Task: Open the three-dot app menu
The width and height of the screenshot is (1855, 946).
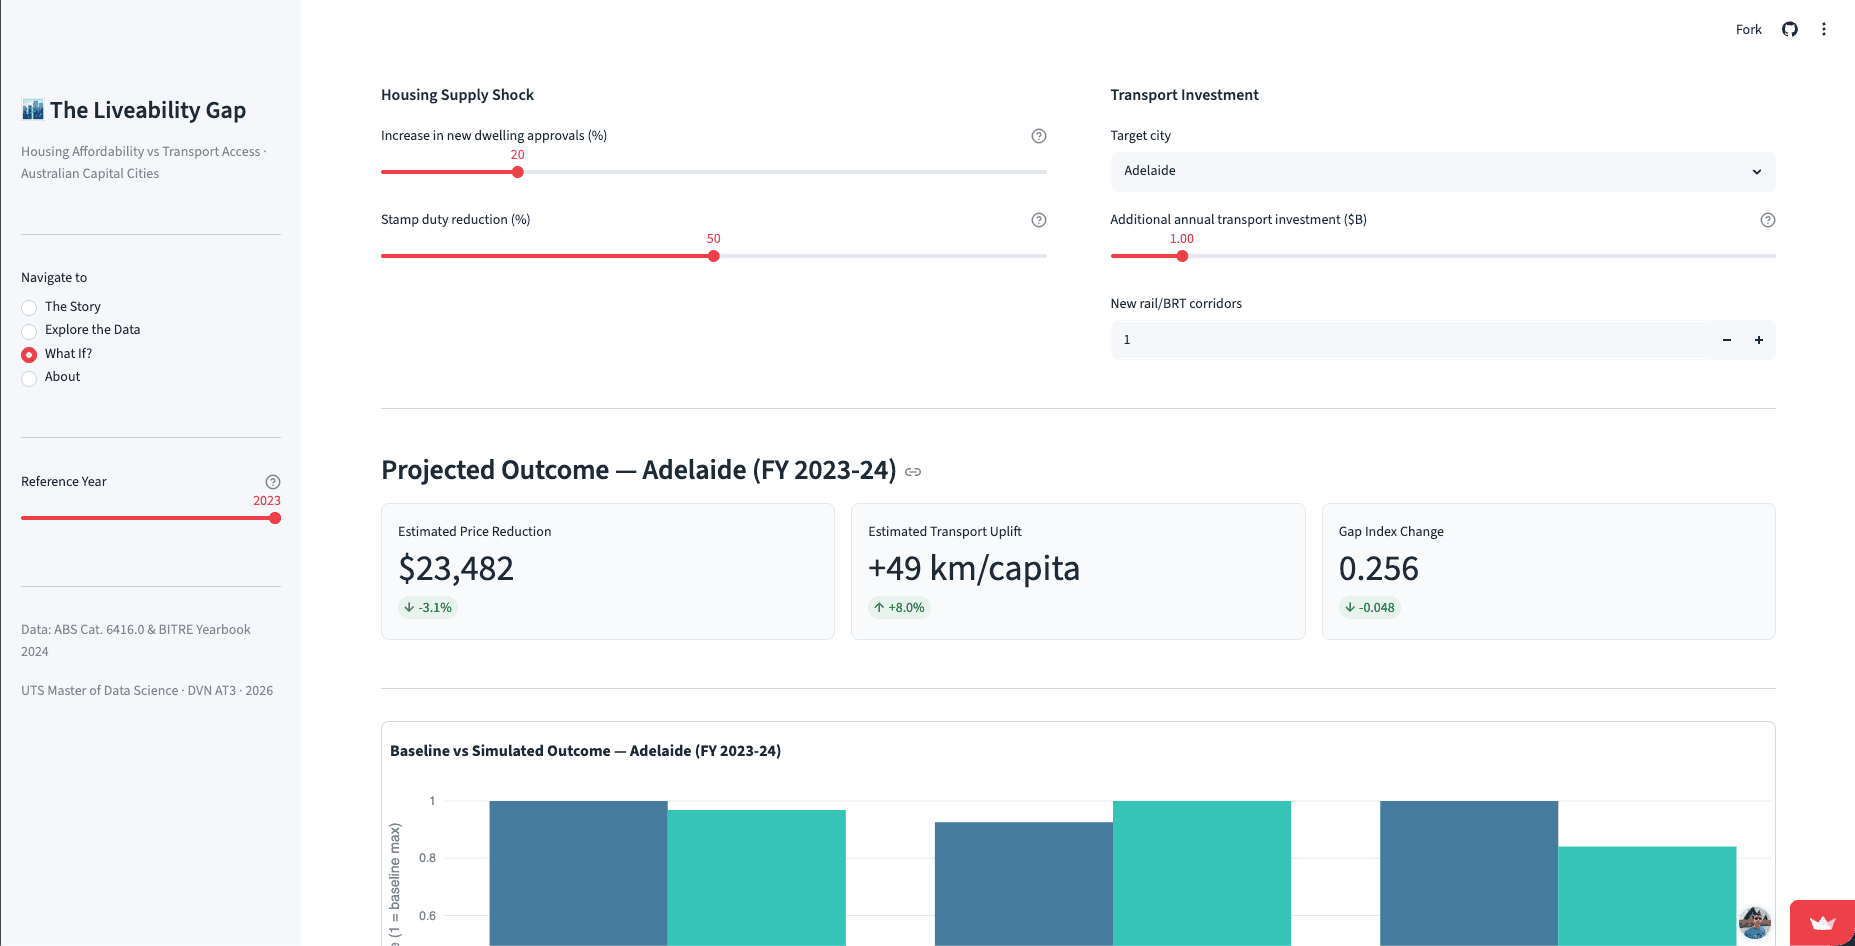Action: pos(1824,29)
